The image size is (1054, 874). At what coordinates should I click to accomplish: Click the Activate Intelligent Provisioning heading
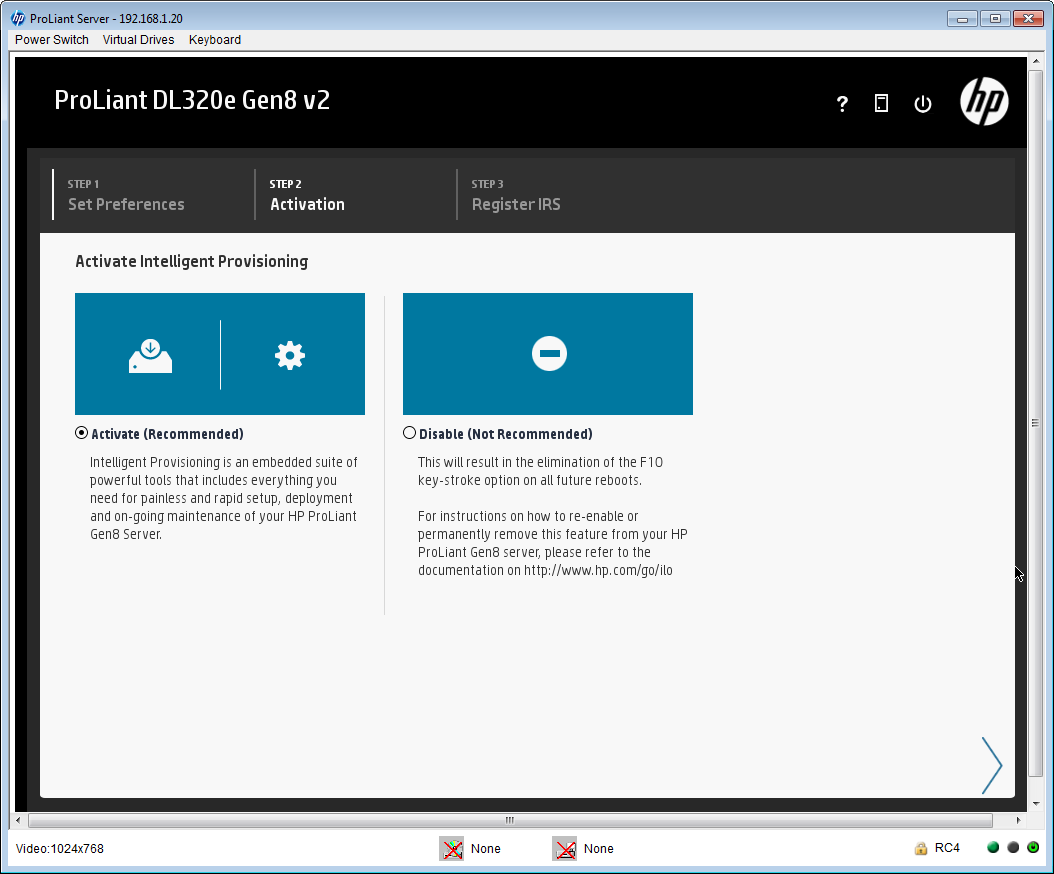click(192, 262)
